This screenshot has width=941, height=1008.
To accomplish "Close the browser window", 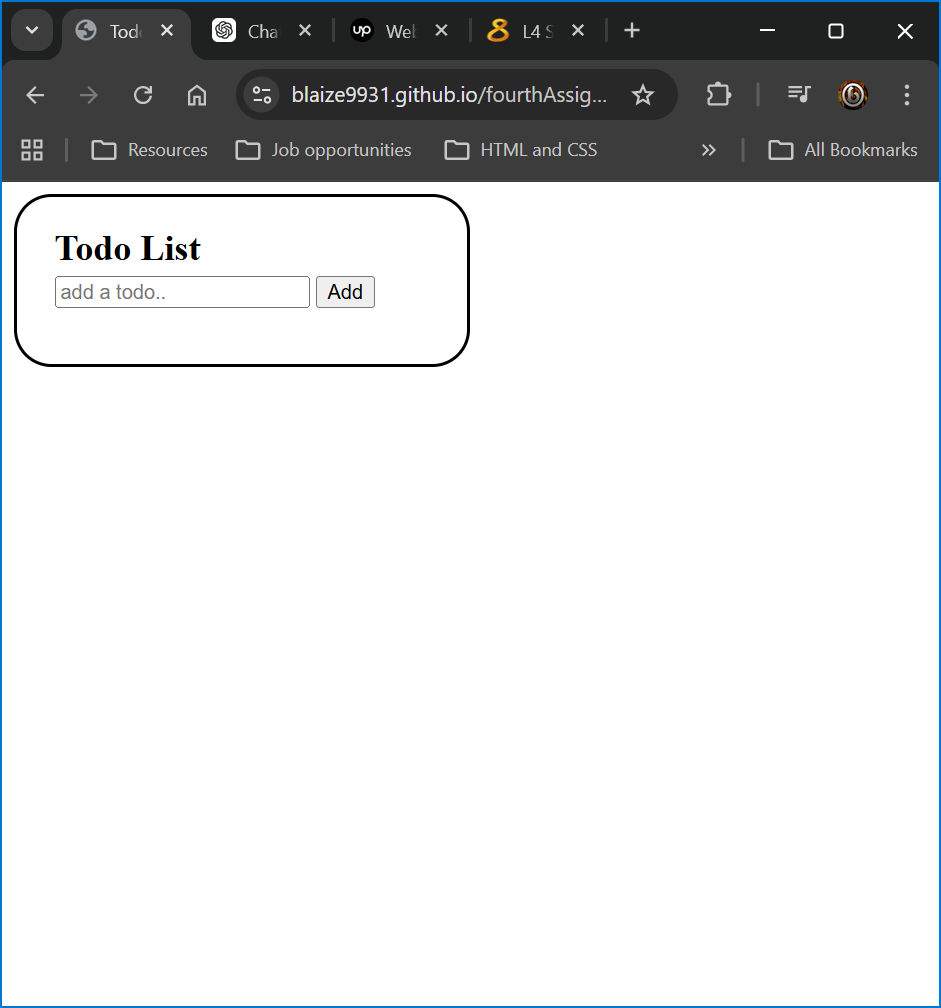I will (904, 30).
